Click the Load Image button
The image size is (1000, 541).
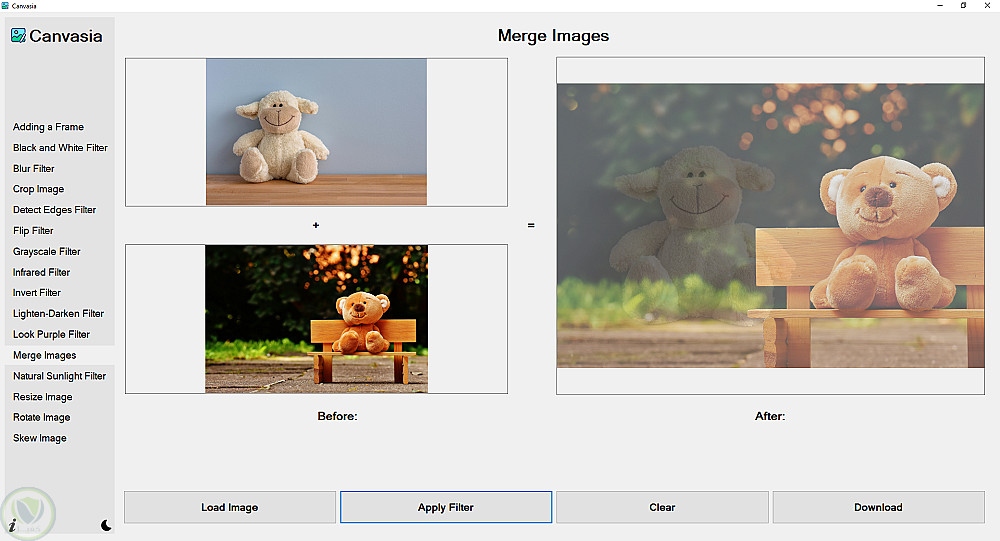coord(230,507)
